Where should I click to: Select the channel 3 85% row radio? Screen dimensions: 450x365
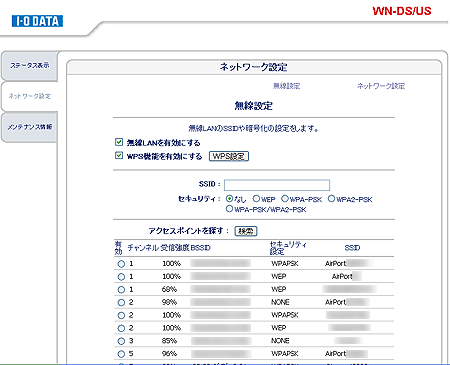[x=121, y=341]
